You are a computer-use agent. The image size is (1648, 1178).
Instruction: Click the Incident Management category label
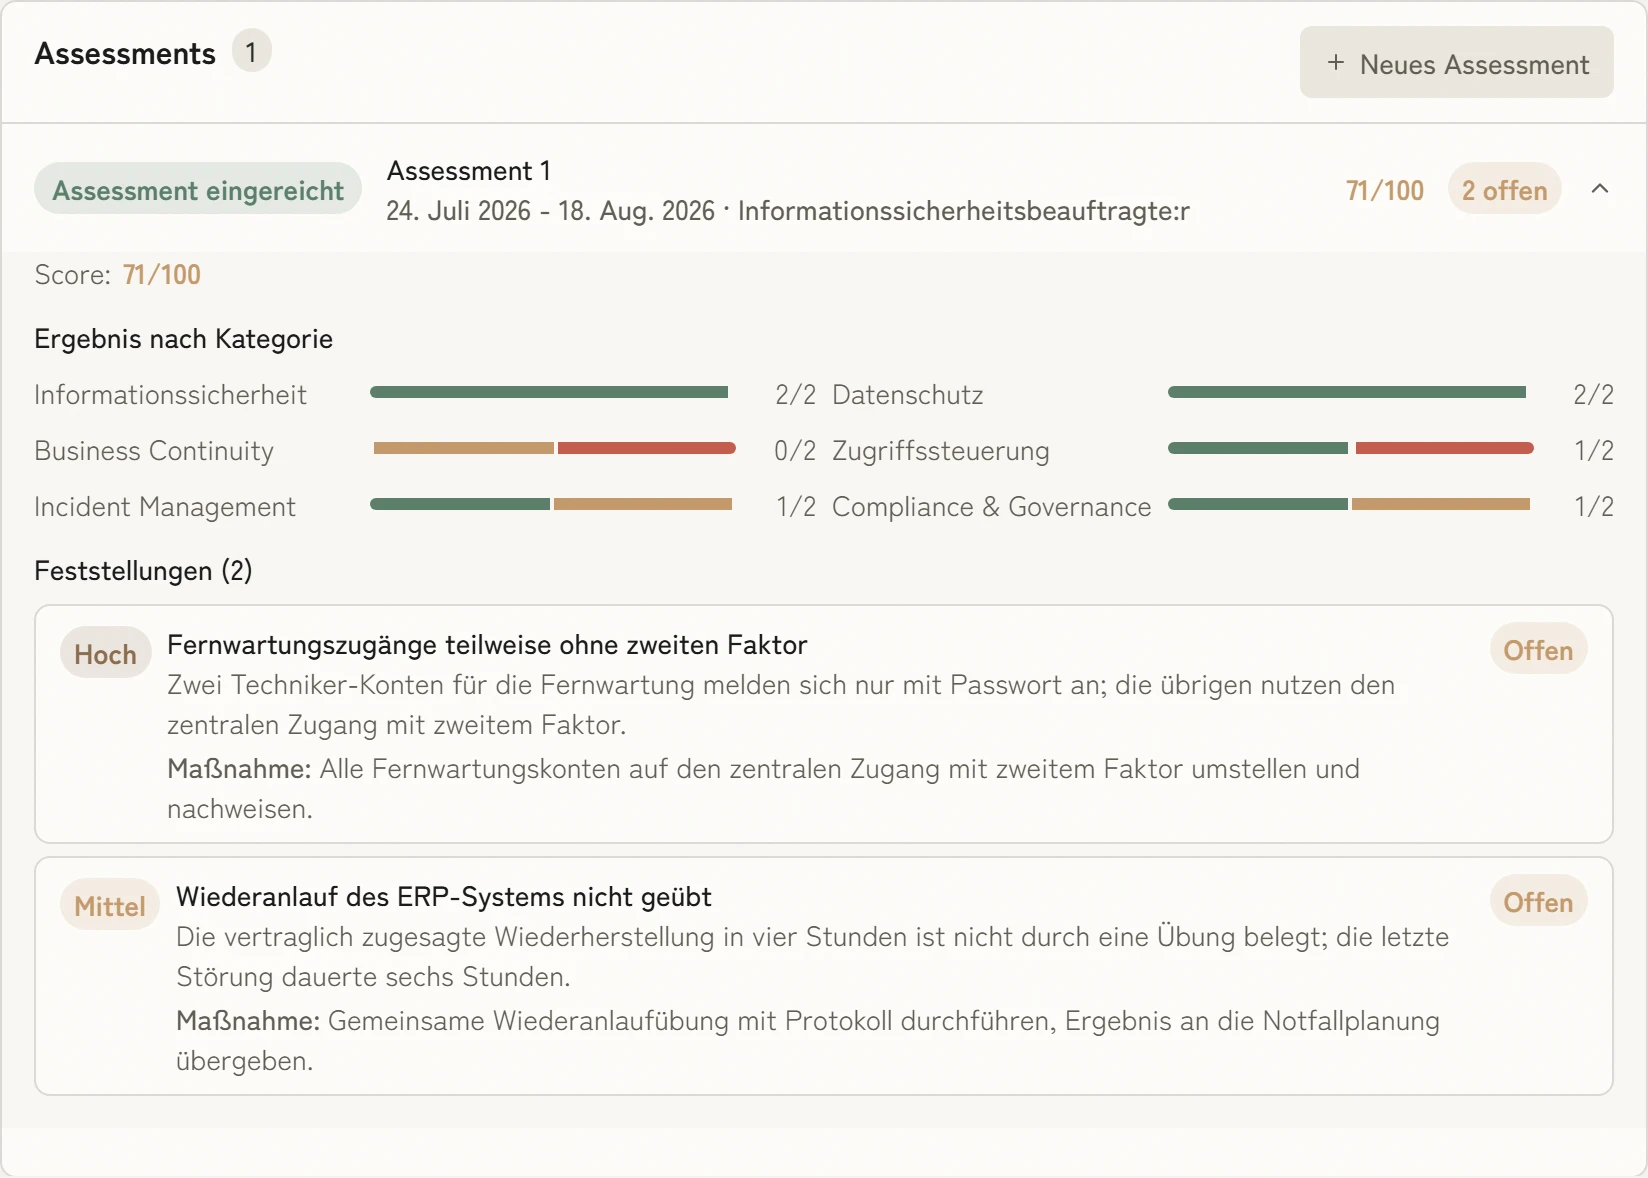(x=165, y=507)
